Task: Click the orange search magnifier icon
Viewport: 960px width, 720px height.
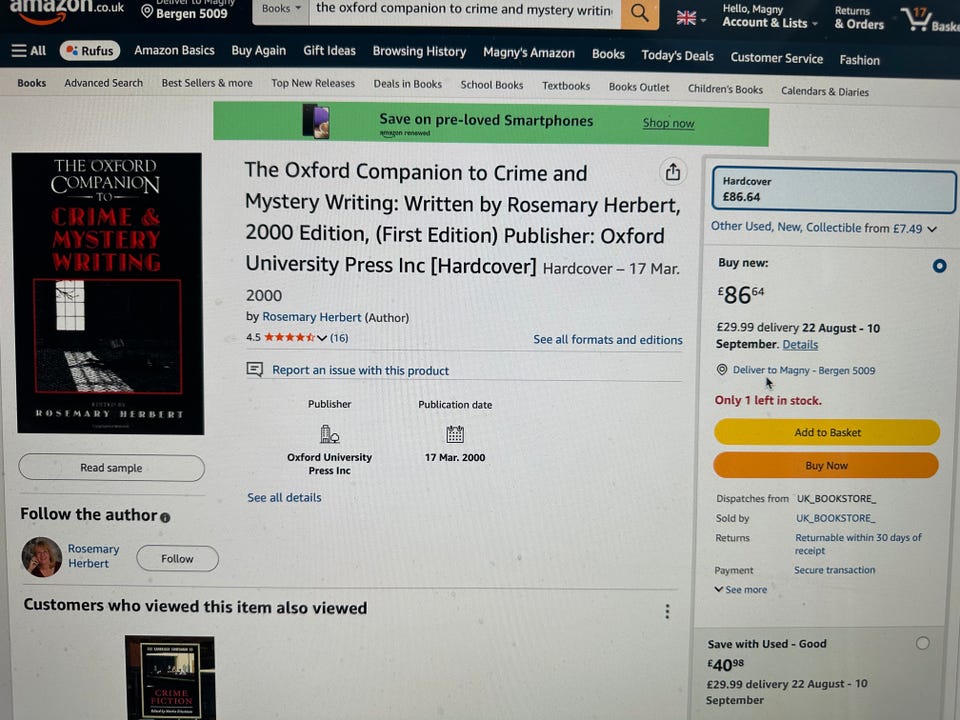Action: click(x=640, y=12)
